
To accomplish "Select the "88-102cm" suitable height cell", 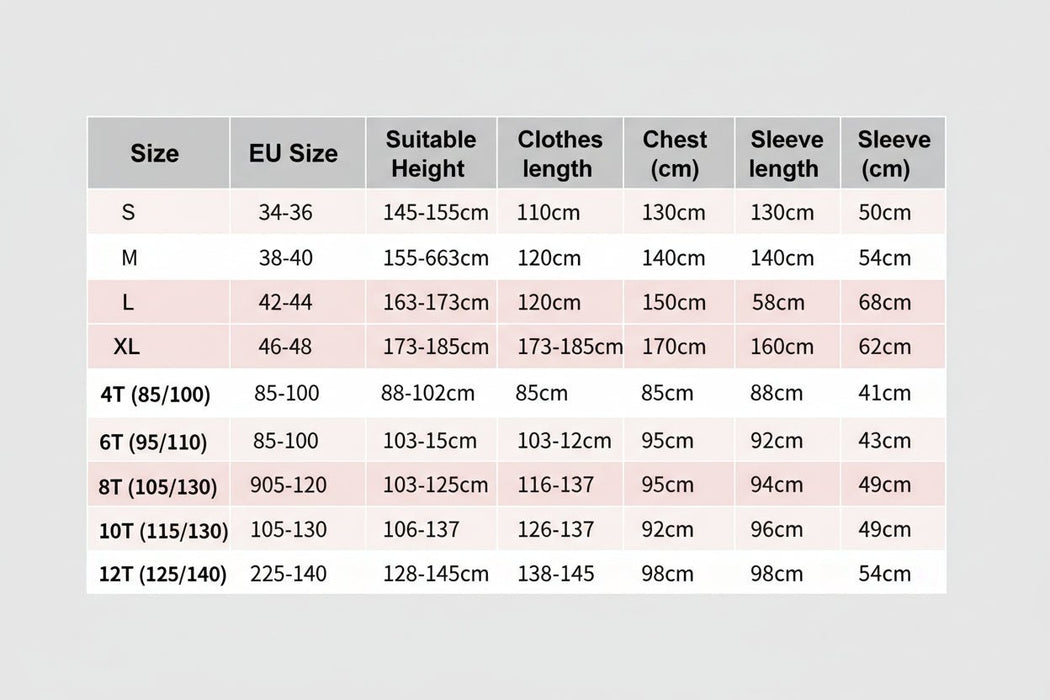I will click(x=428, y=393).
